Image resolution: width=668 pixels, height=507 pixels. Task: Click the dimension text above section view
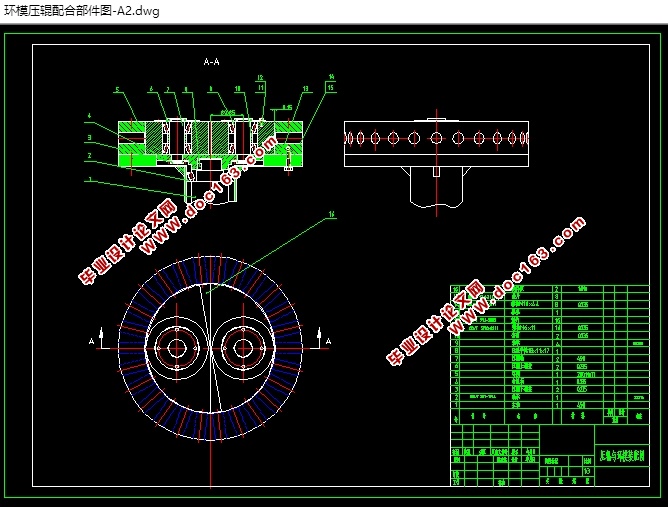[x=227, y=112]
